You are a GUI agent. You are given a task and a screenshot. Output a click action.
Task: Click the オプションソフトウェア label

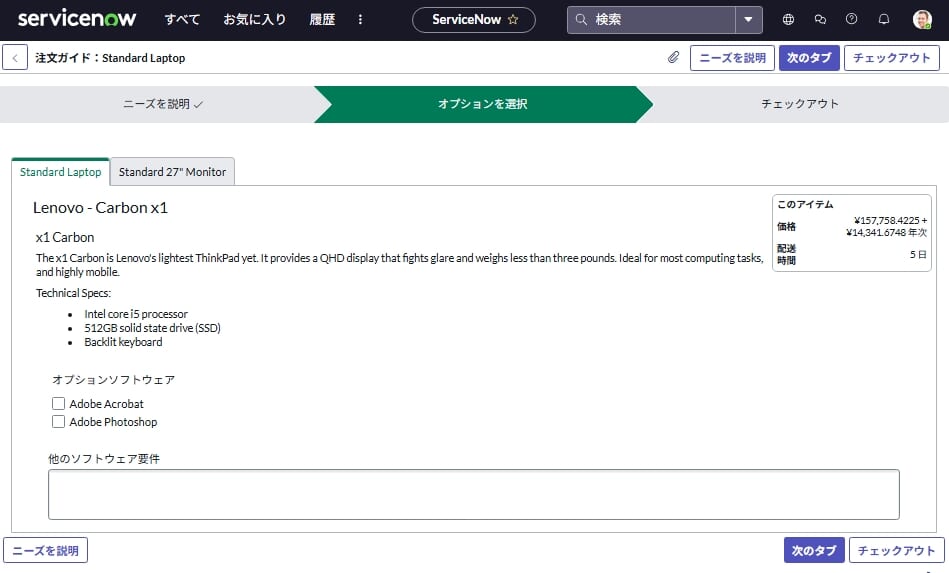point(114,380)
